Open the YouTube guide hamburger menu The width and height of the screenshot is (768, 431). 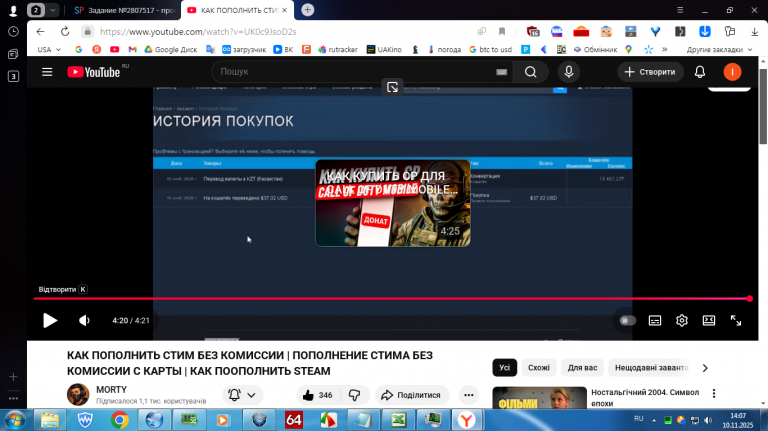pyautogui.click(x=47, y=72)
